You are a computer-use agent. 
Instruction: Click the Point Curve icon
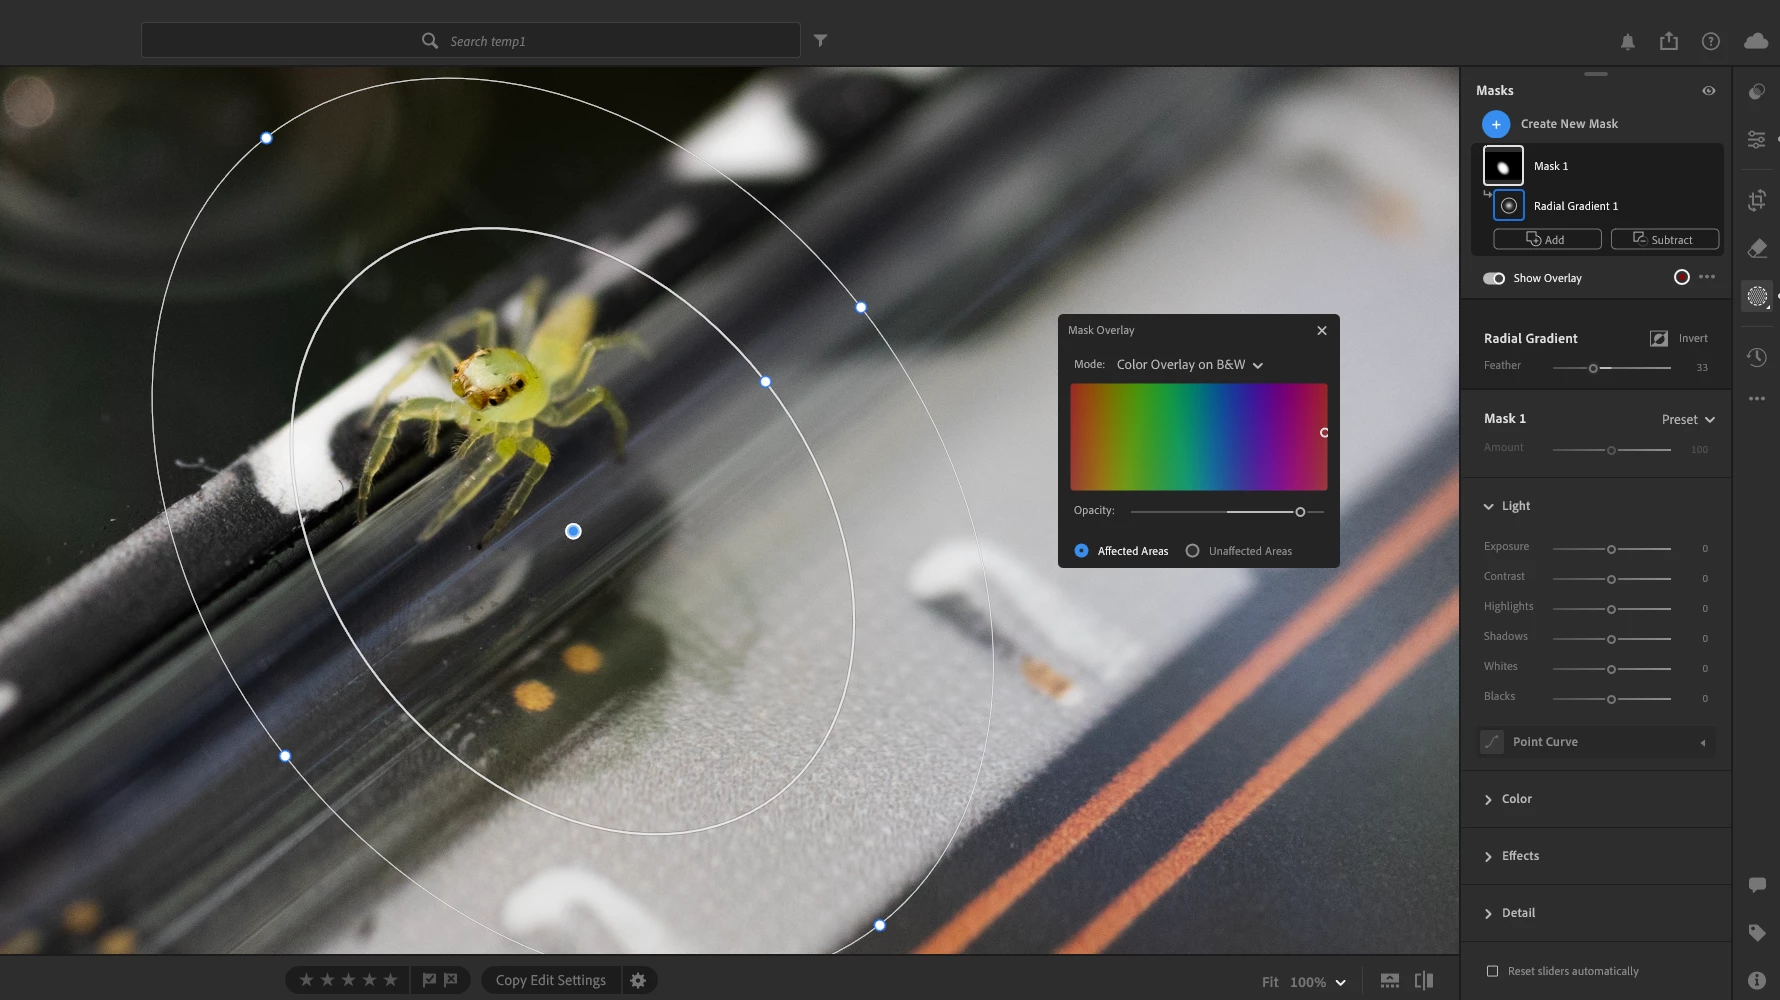click(x=1492, y=742)
